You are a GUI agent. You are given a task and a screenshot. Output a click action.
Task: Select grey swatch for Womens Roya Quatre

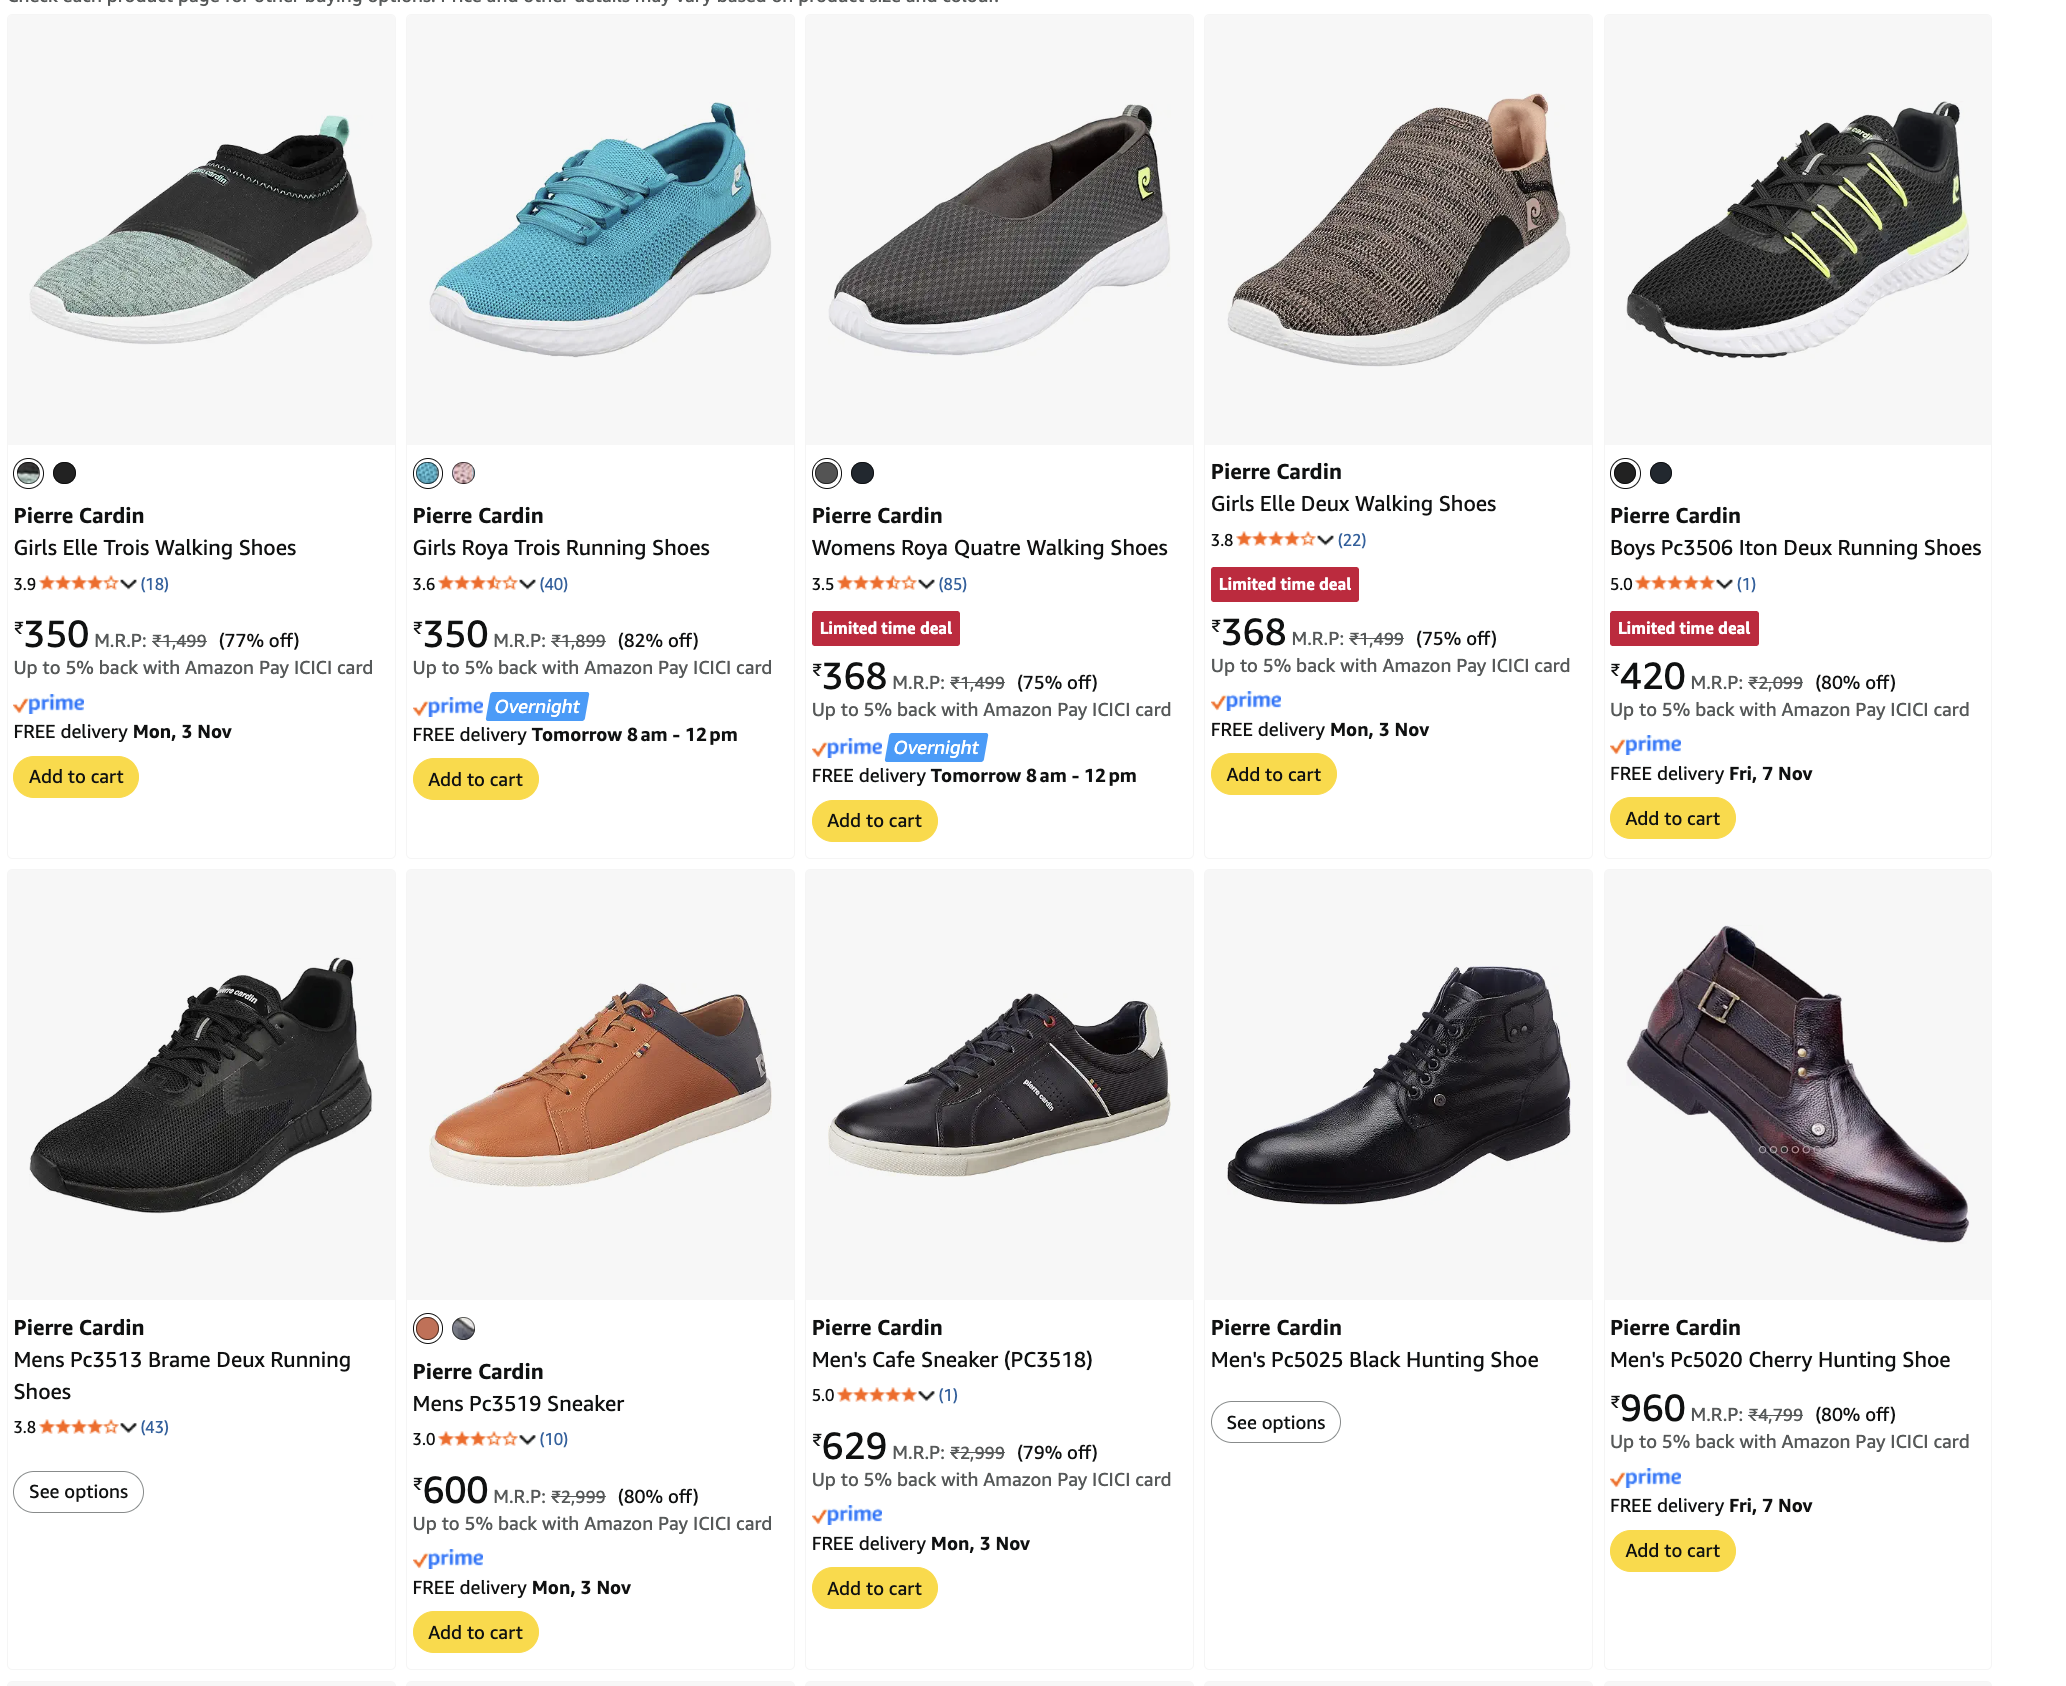(826, 473)
